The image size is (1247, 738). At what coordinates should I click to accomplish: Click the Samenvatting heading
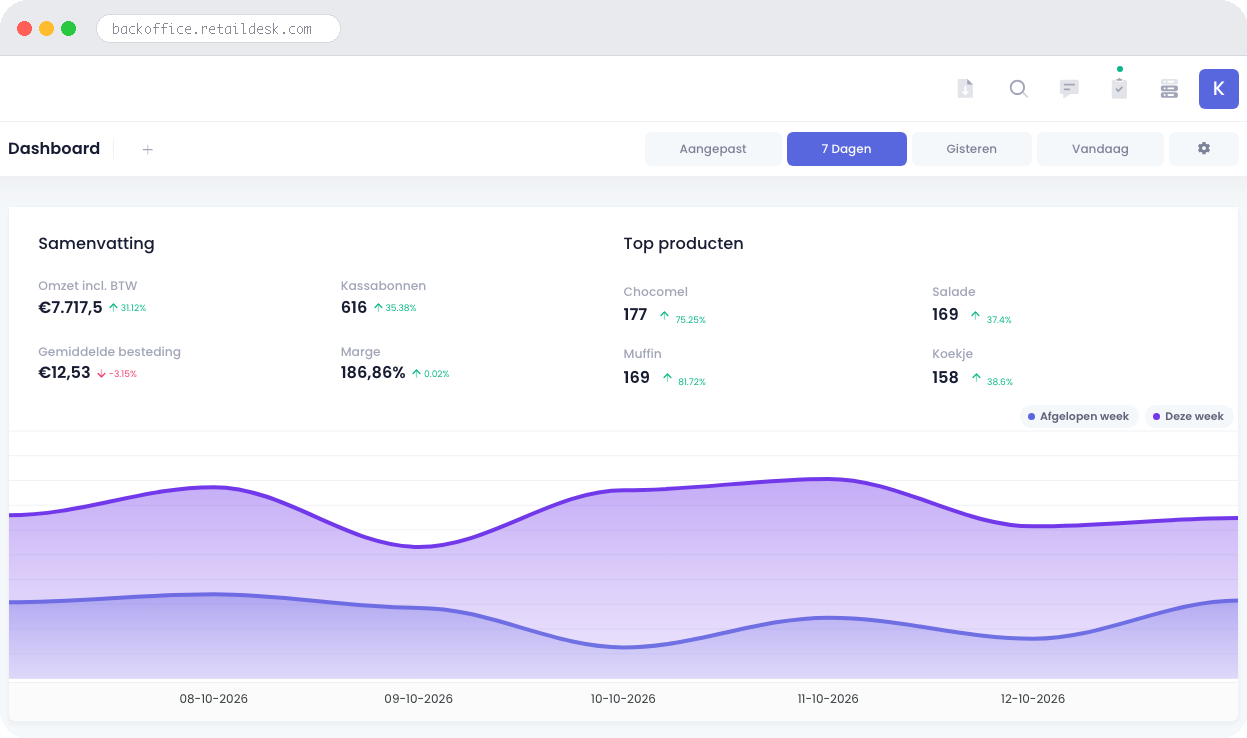pos(96,244)
